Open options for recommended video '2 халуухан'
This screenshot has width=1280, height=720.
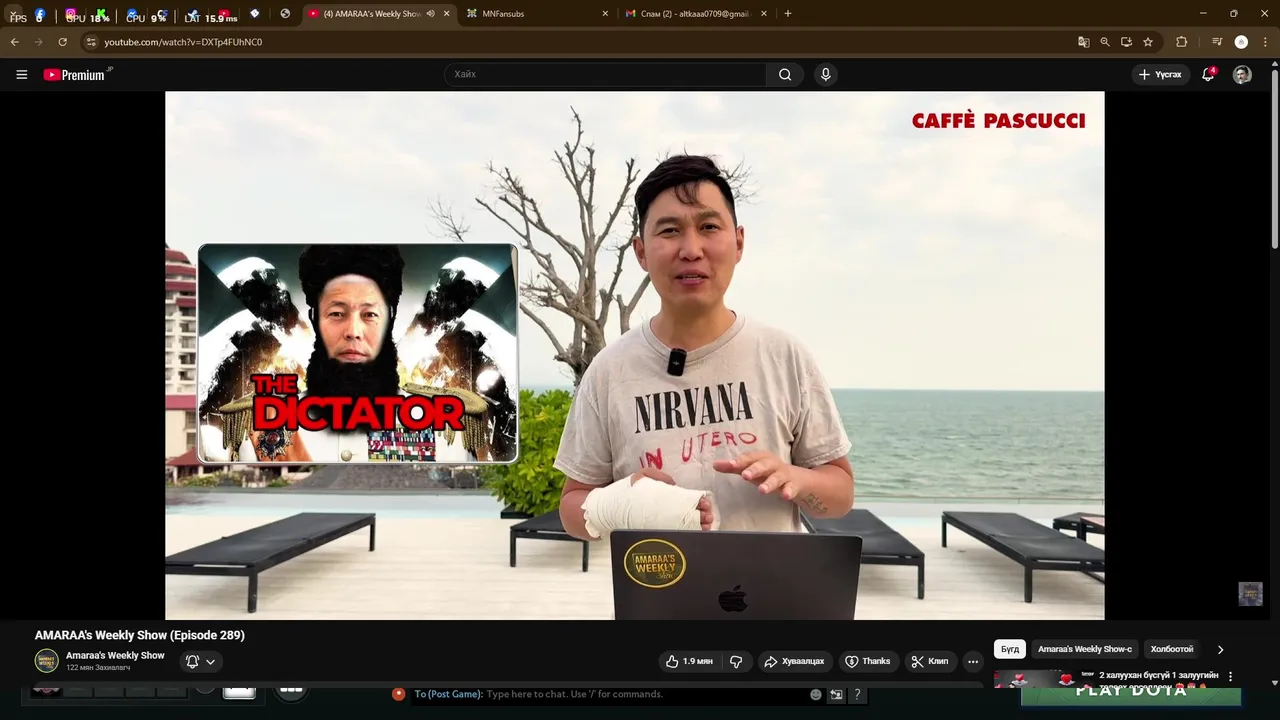pyautogui.click(x=1230, y=677)
